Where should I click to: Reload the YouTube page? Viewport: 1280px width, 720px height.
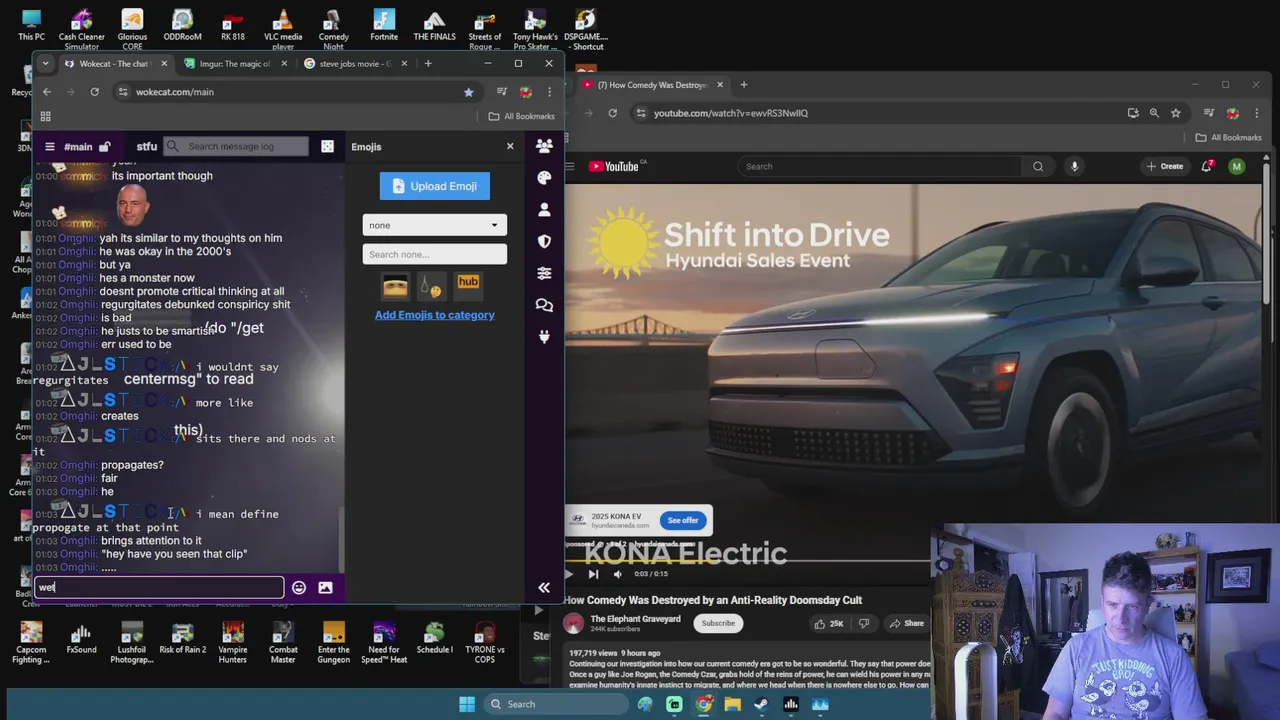tap(612, 113)
